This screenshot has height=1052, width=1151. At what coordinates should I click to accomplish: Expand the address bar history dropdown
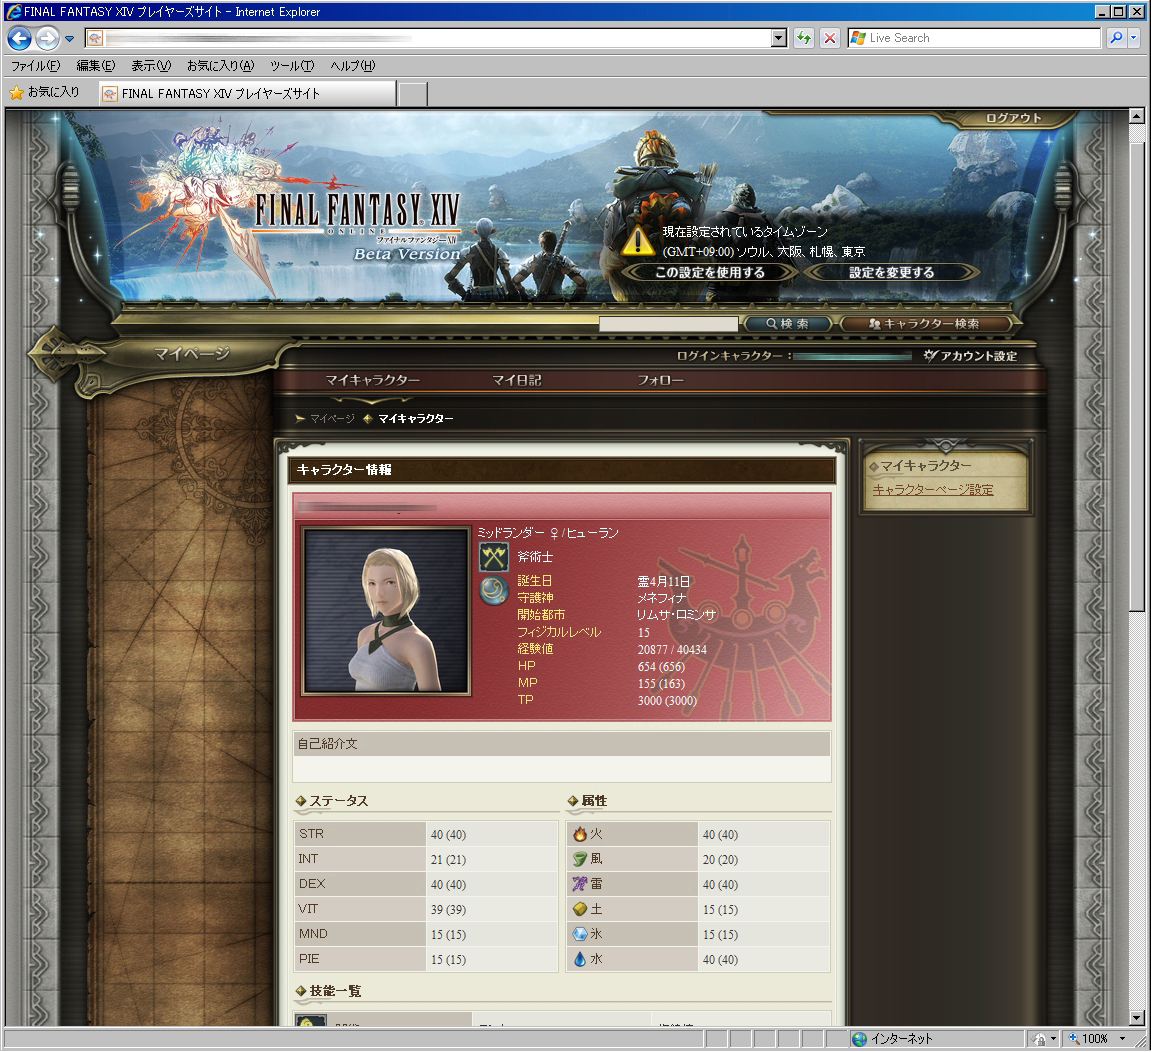pos(780,38)
